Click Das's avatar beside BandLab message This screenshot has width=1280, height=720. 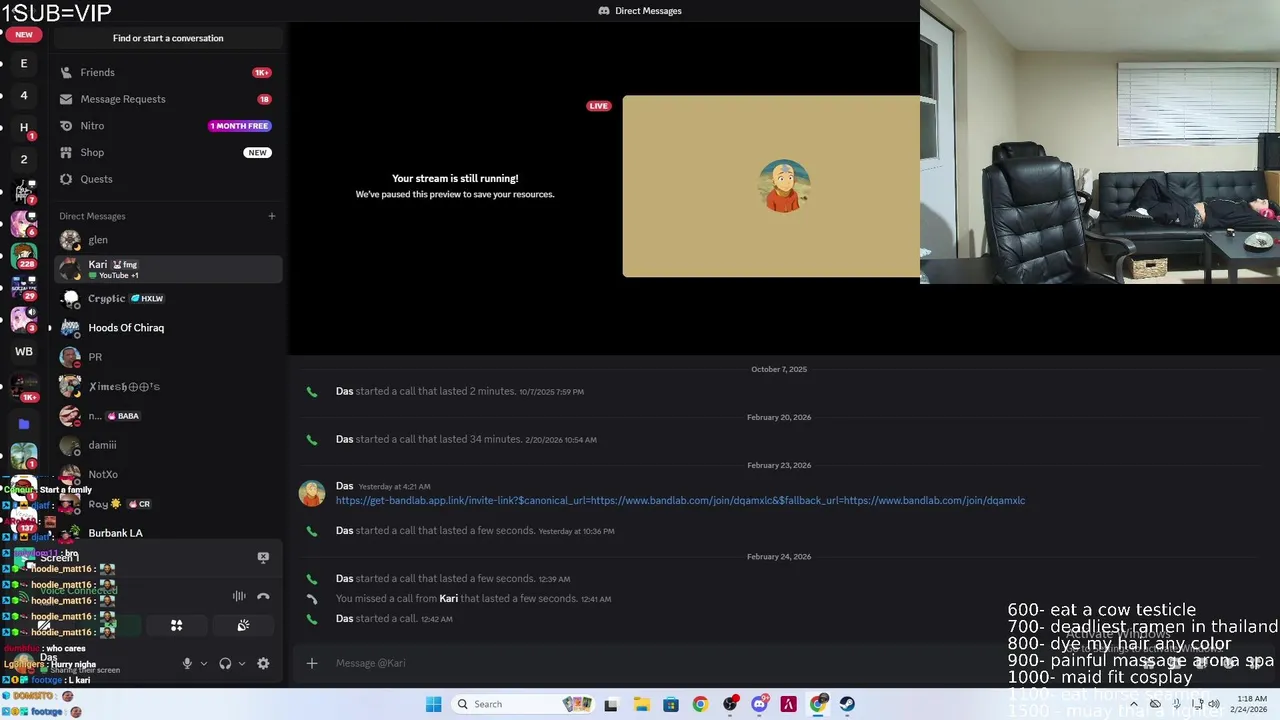(x=312, y=493)
